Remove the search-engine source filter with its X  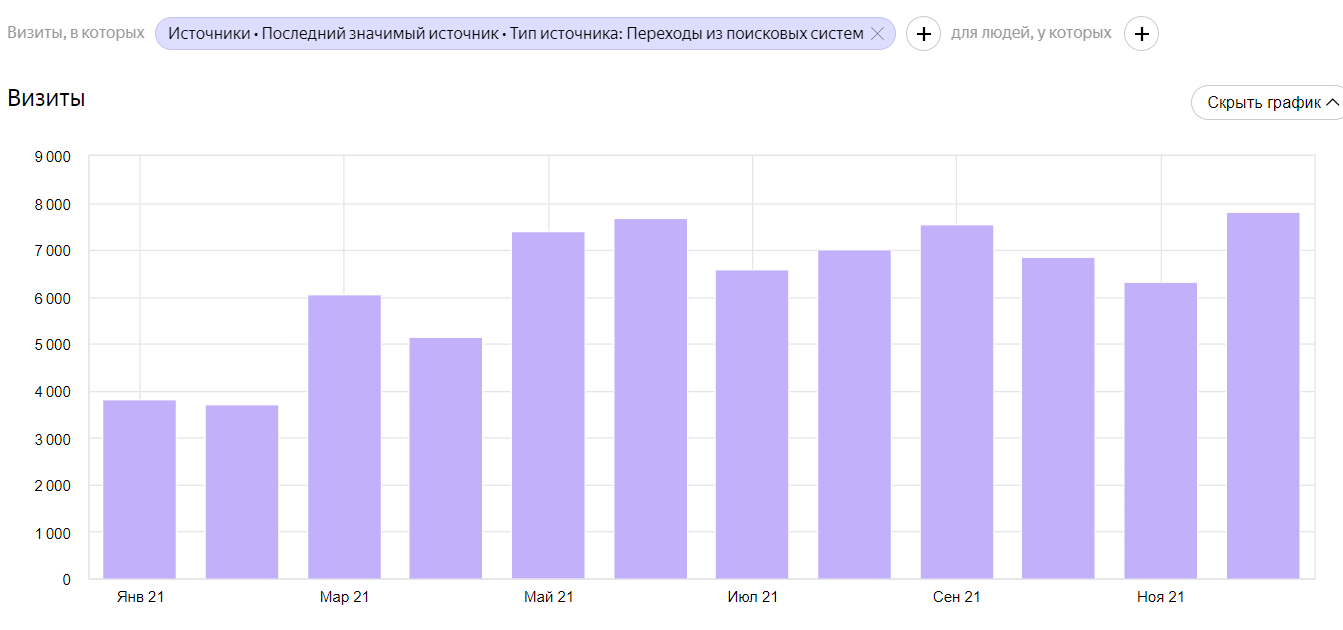(877, 33)
